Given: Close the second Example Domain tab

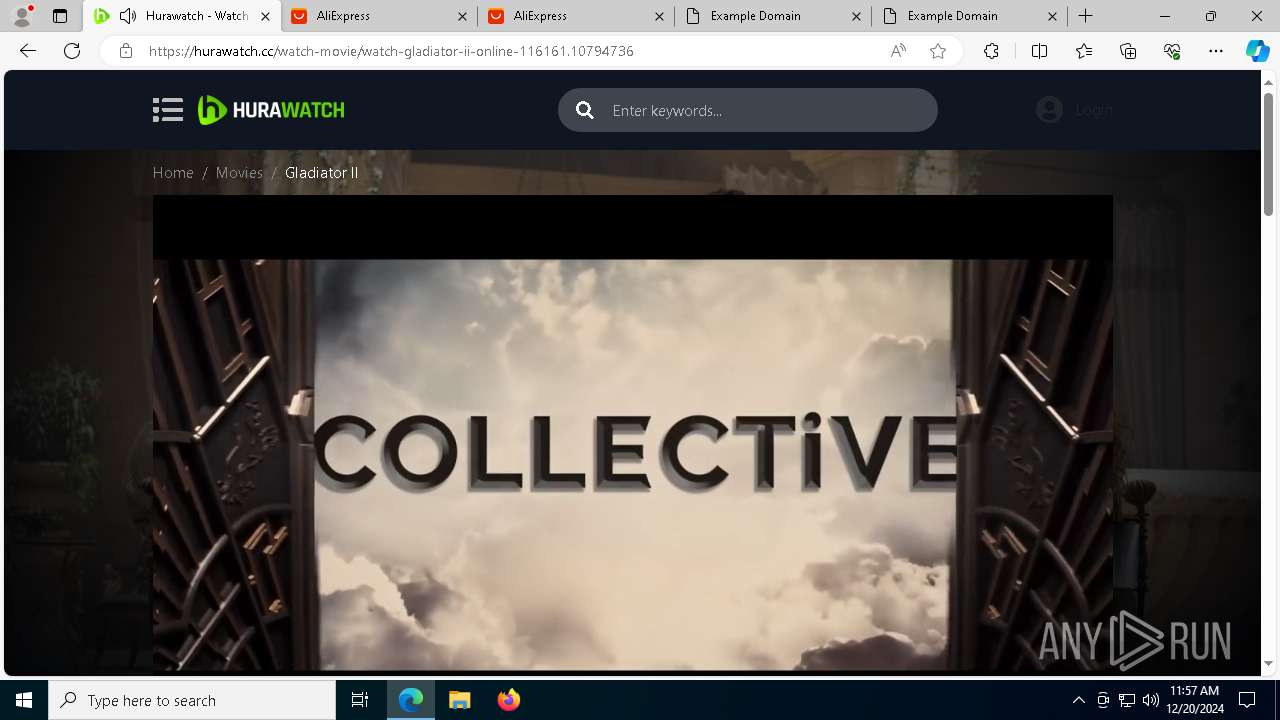Looking at the screenshot, I should (1052, 16).
